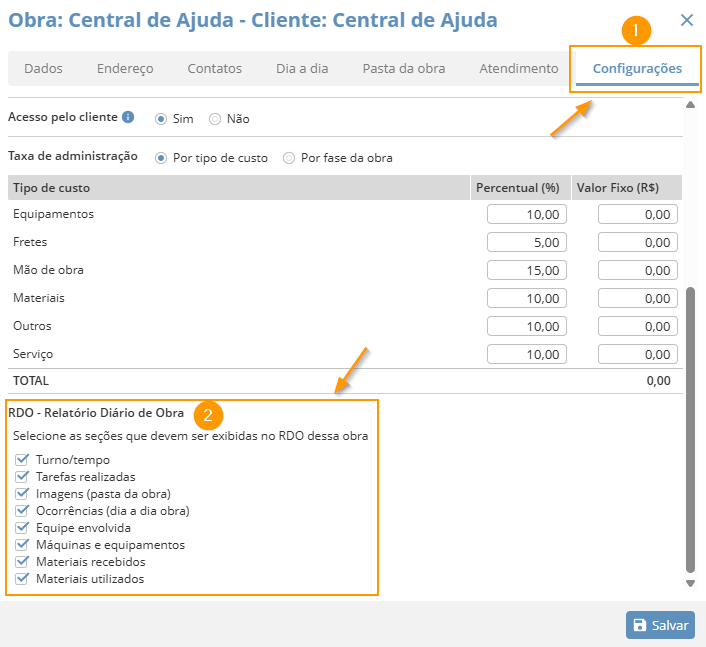Select the Por tipo de custo radio
This screenshot has height=647, width=706.
point(161,158)
